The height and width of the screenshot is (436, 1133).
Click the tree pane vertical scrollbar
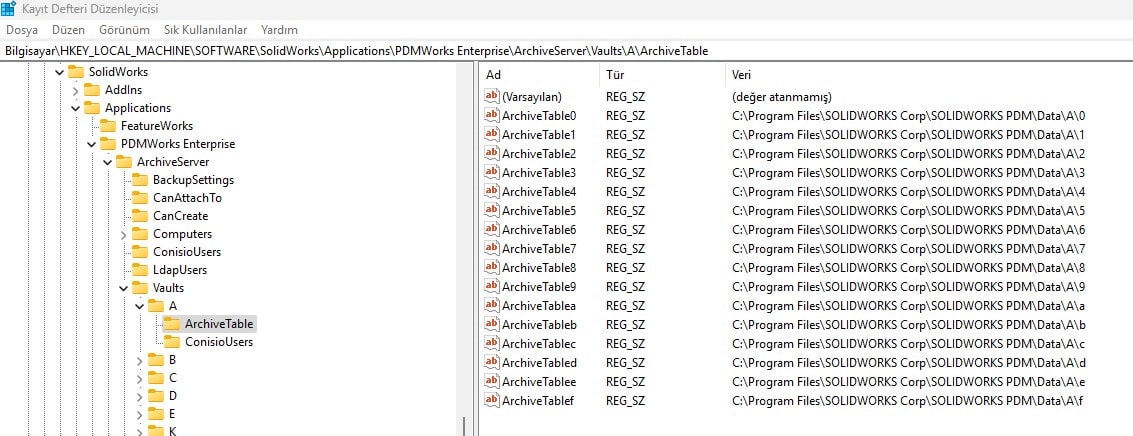tap(463, 249)
